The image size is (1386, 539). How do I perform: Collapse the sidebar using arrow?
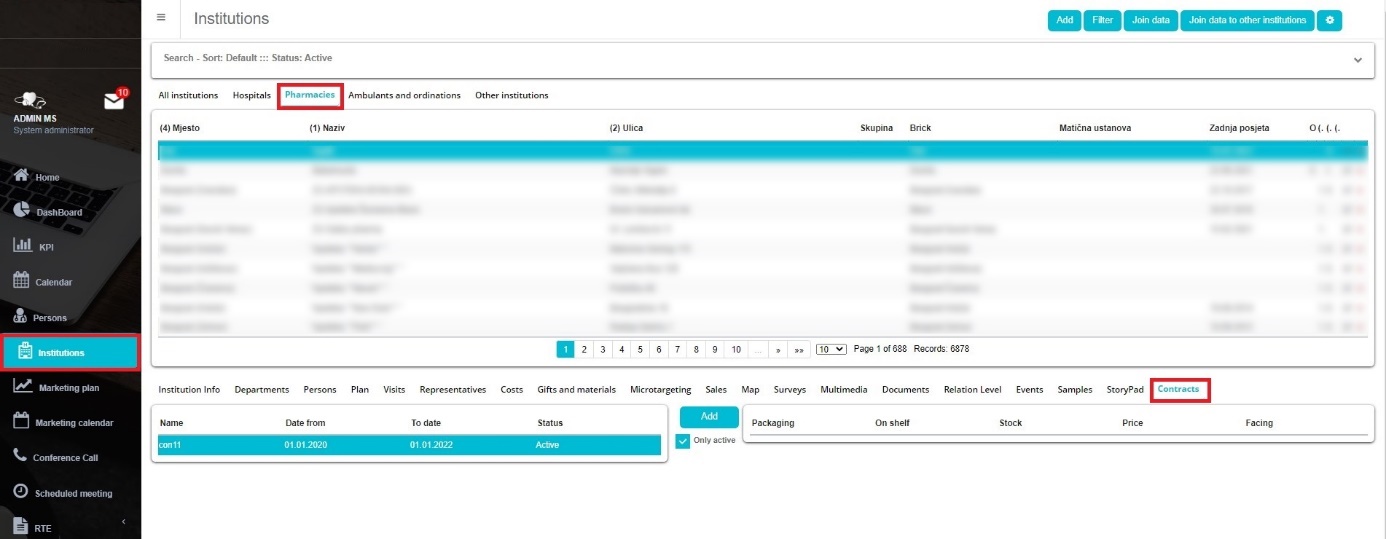pyautogui.click(x=124, y=522)
